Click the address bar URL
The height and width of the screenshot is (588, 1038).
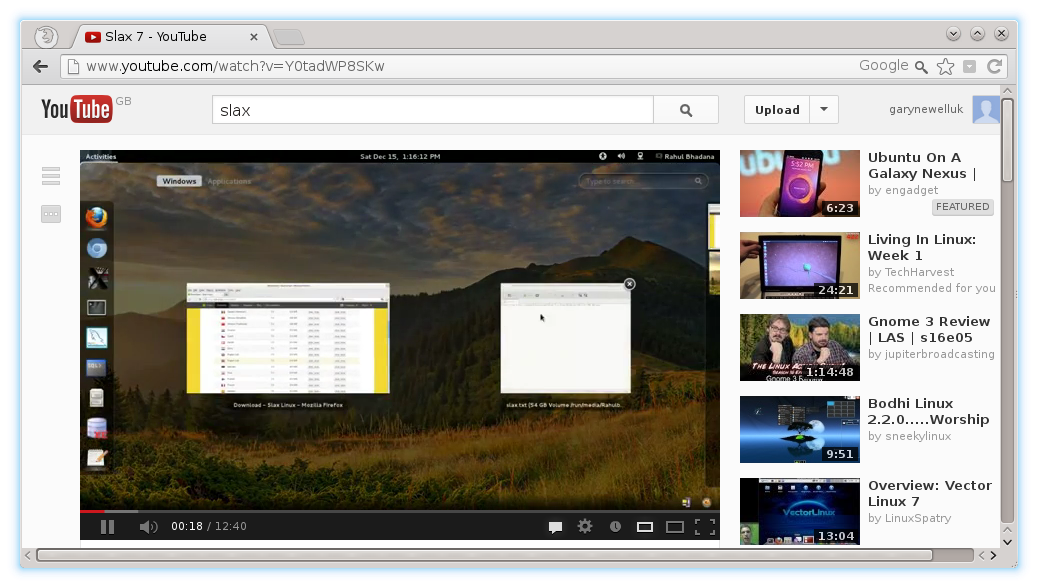point(235,66)
